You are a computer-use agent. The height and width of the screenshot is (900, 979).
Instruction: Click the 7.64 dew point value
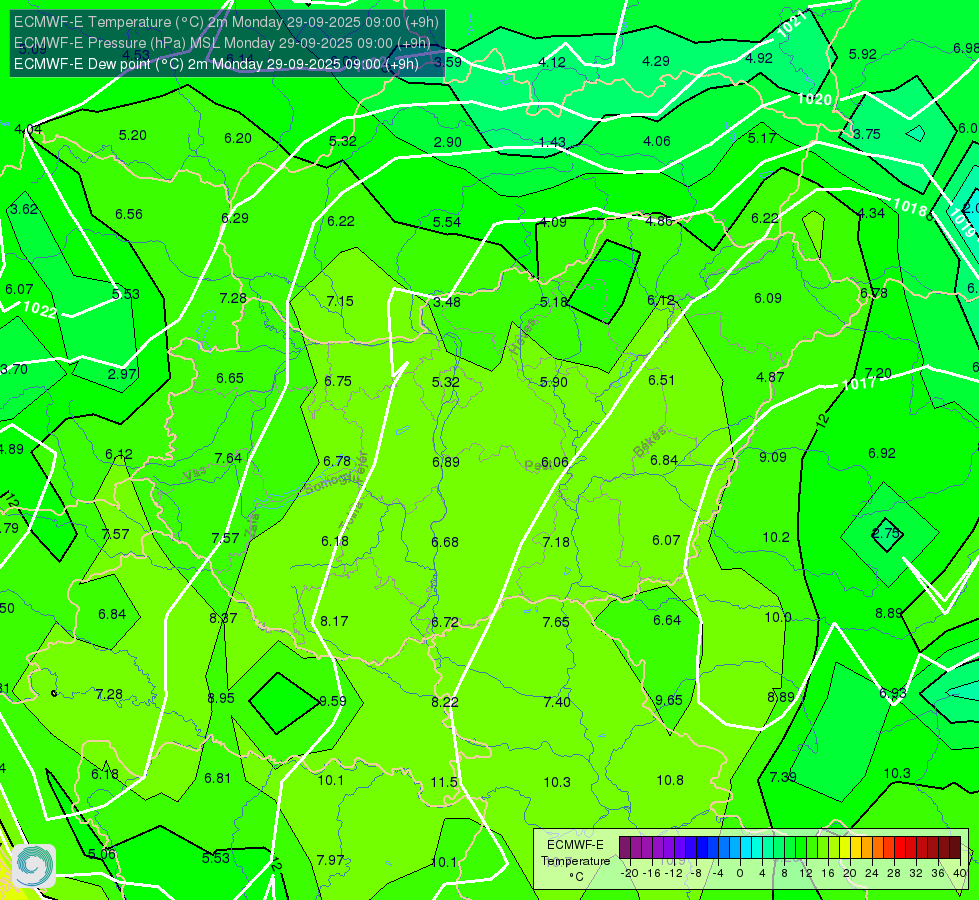[x=228, y=458]
